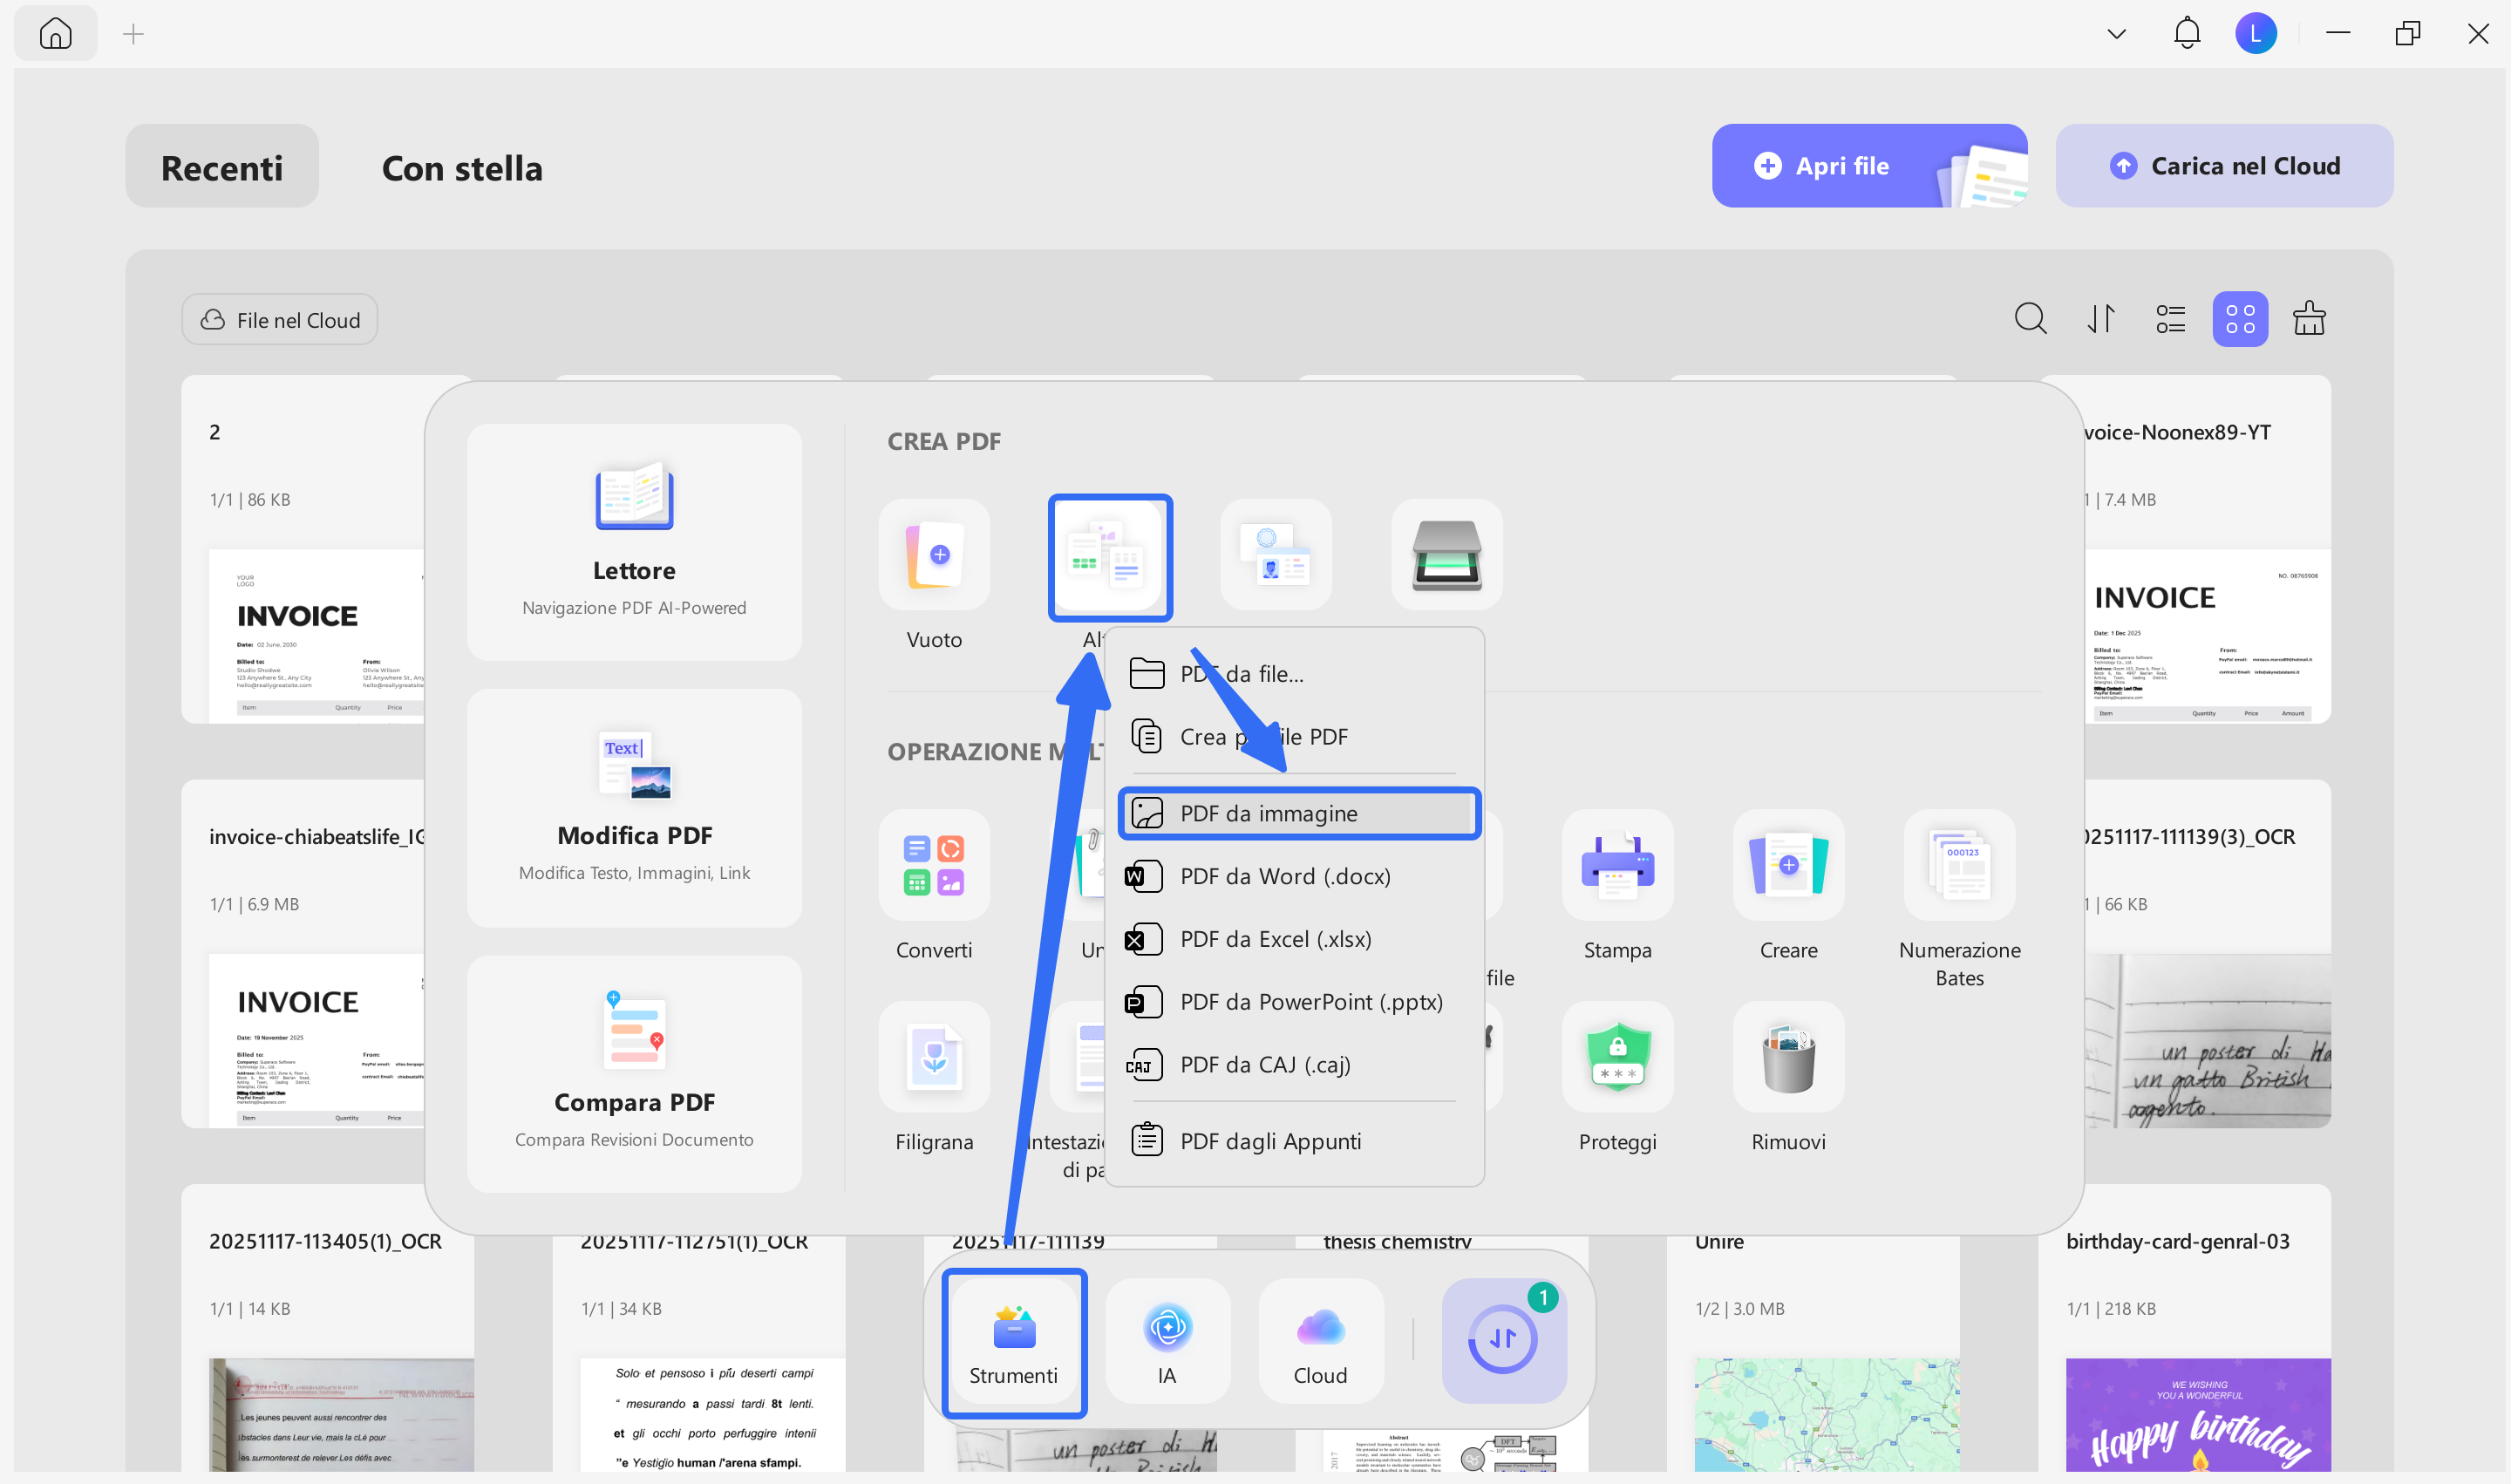Open the Proteggi batch tool

pyautogui.click(x=1617, y=1057)
